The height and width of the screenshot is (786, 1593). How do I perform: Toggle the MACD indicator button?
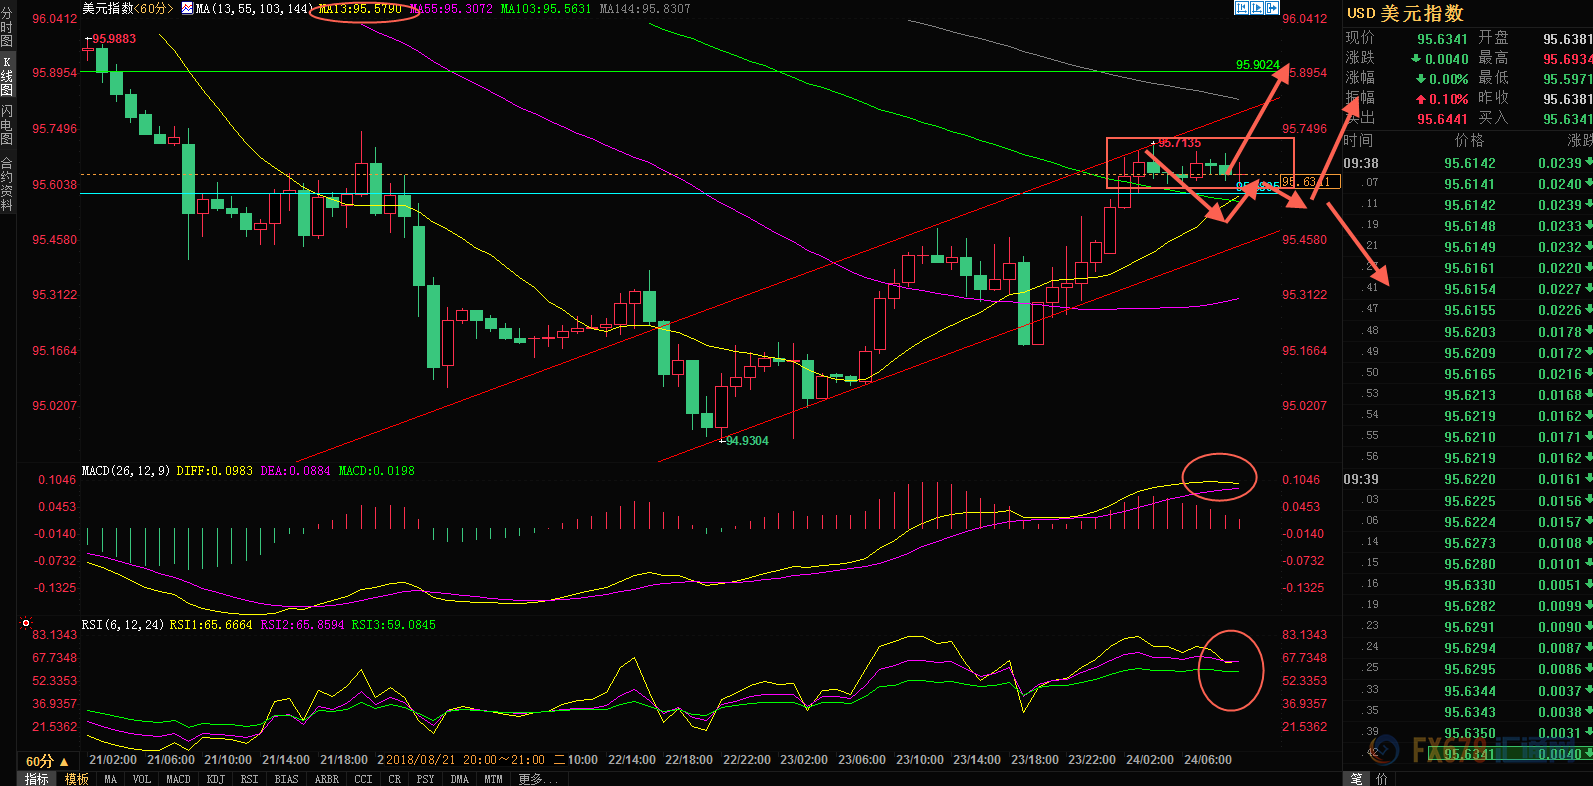tap(178, 779)
